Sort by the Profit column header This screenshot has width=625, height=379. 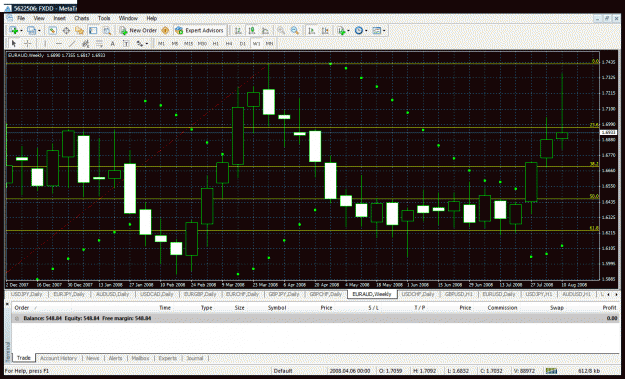pyautogui.click(x=609, y=308)
